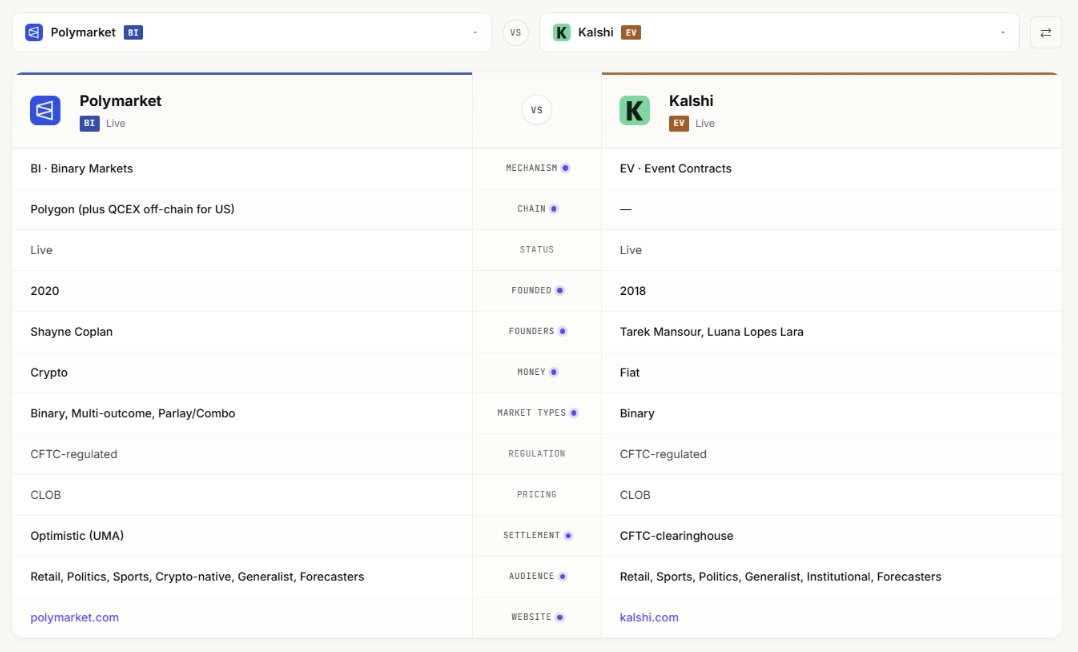The width and height of the screenshot is (1078, 652).
Task: Click the info dot next to CHAIN
Action: click(553, 209)
